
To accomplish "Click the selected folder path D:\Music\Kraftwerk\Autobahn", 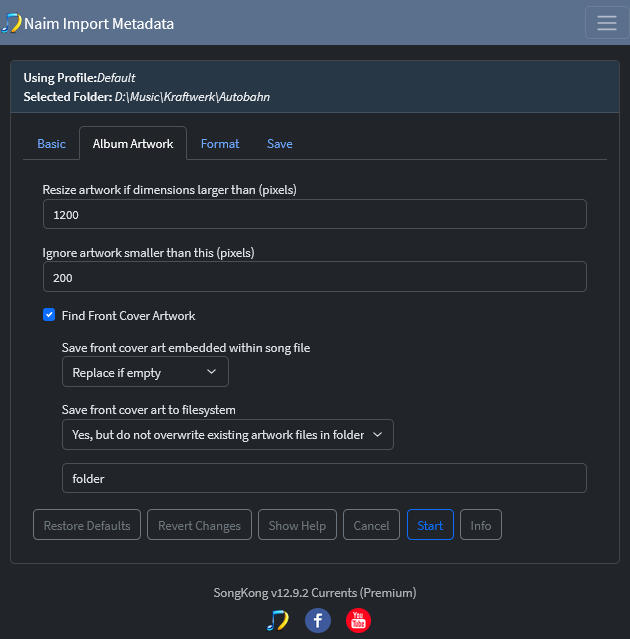I will click(192, 97).
